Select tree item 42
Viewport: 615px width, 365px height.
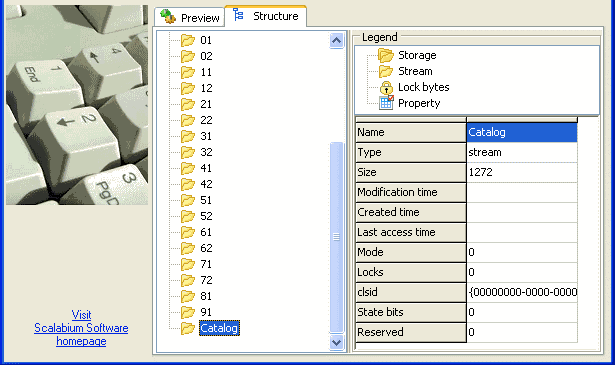click(x=206, y=184)
